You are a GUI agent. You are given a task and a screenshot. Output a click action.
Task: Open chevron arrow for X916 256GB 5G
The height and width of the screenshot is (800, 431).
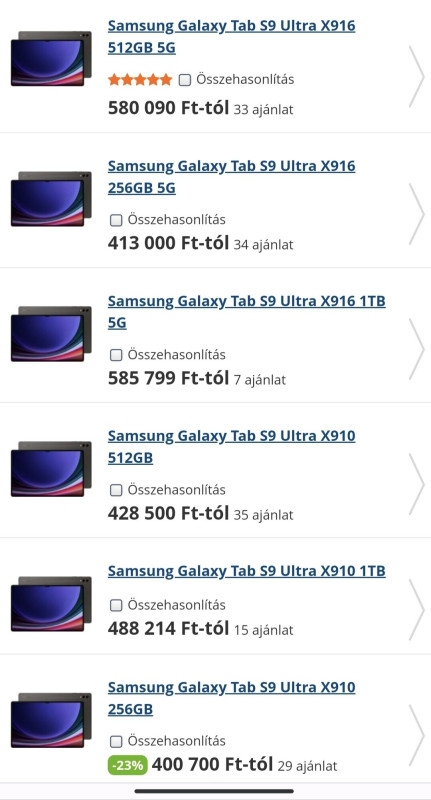[416, 214]
